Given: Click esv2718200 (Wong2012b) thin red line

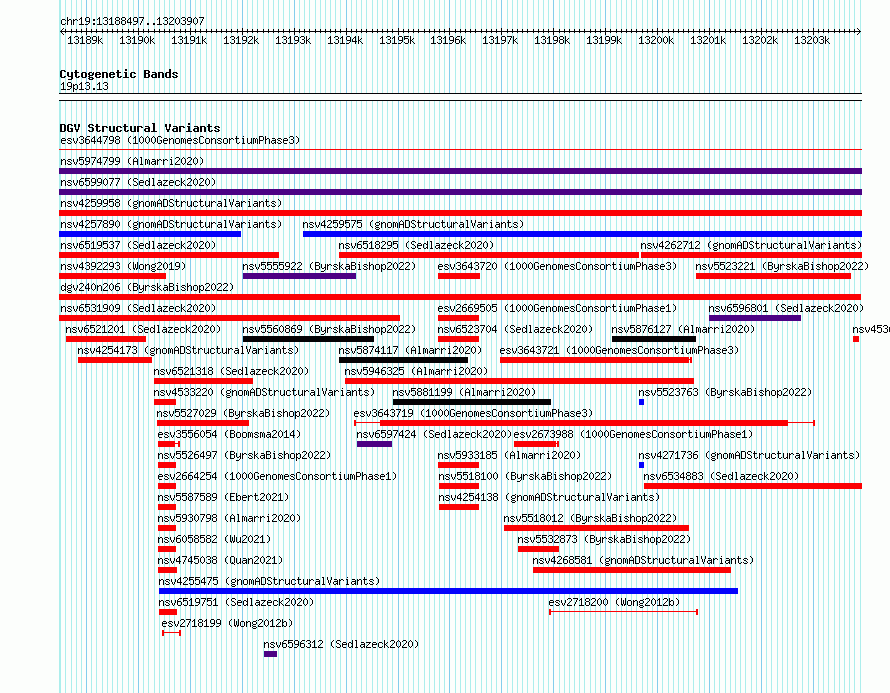Looking at the screenshot, I should coord(623,612).
